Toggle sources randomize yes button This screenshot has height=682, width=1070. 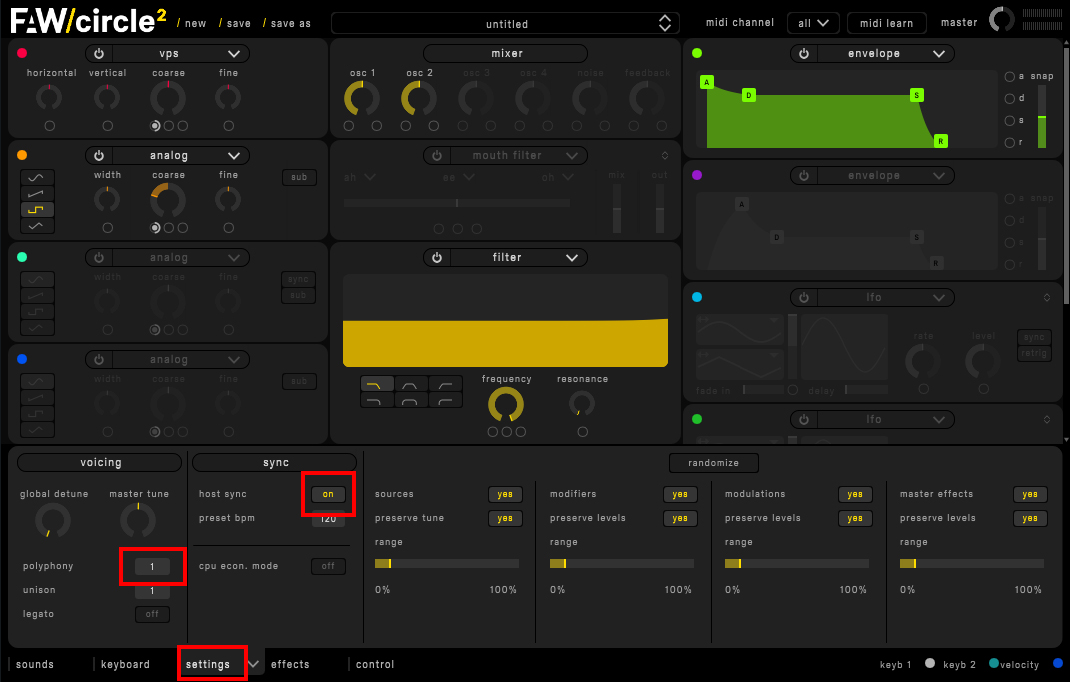tap(505, 494)
